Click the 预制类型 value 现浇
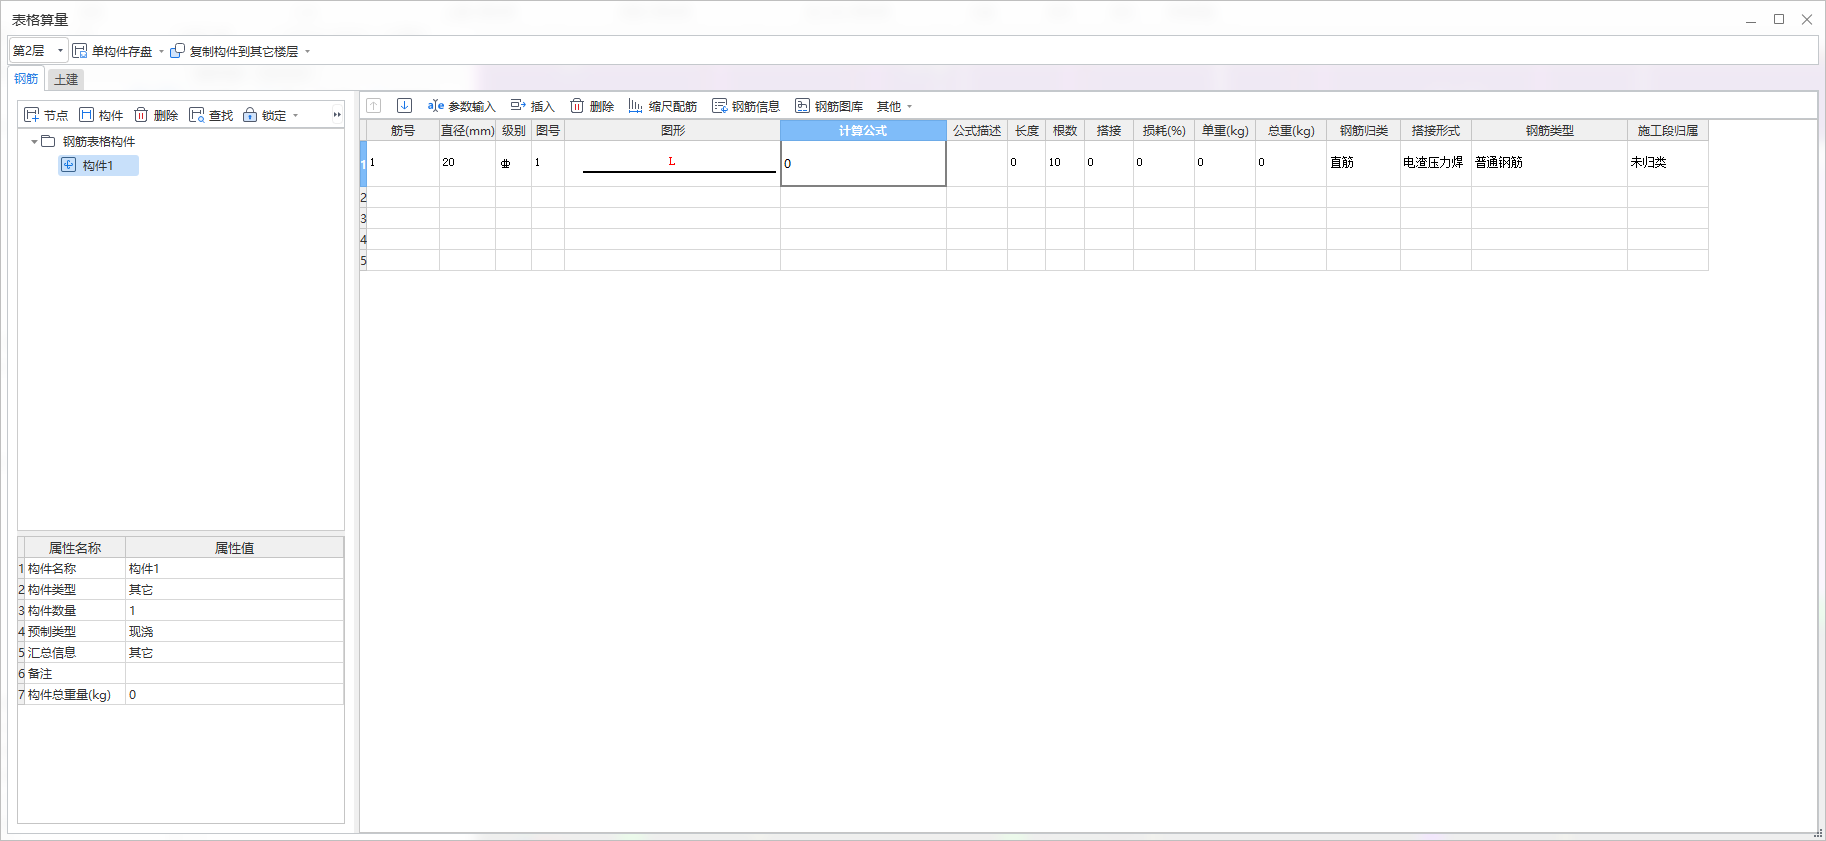 pyautogui.click(x=234, y=632)
